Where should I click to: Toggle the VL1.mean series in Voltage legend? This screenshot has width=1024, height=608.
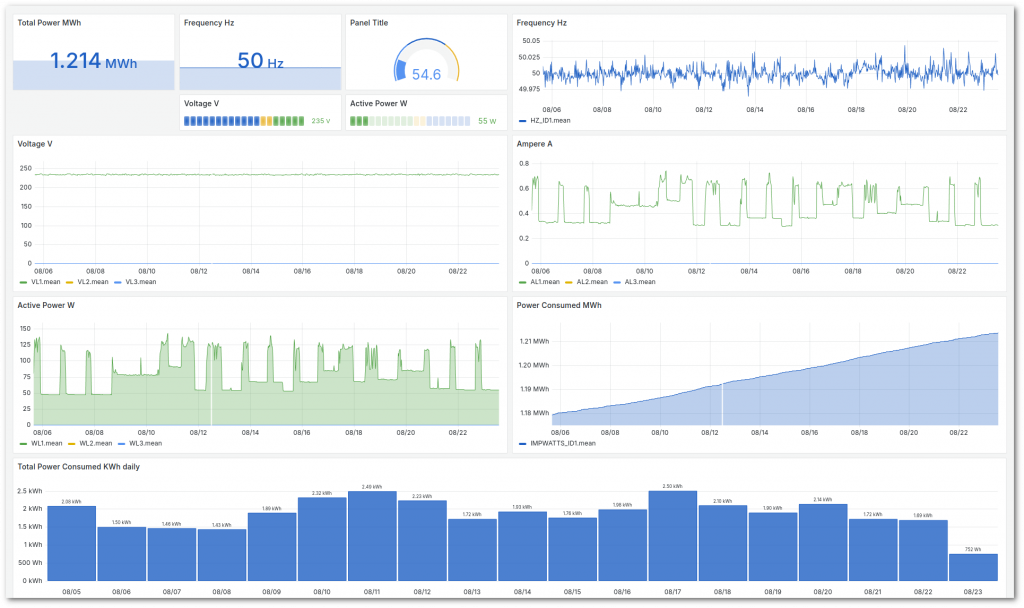click(x=46, y=282)
